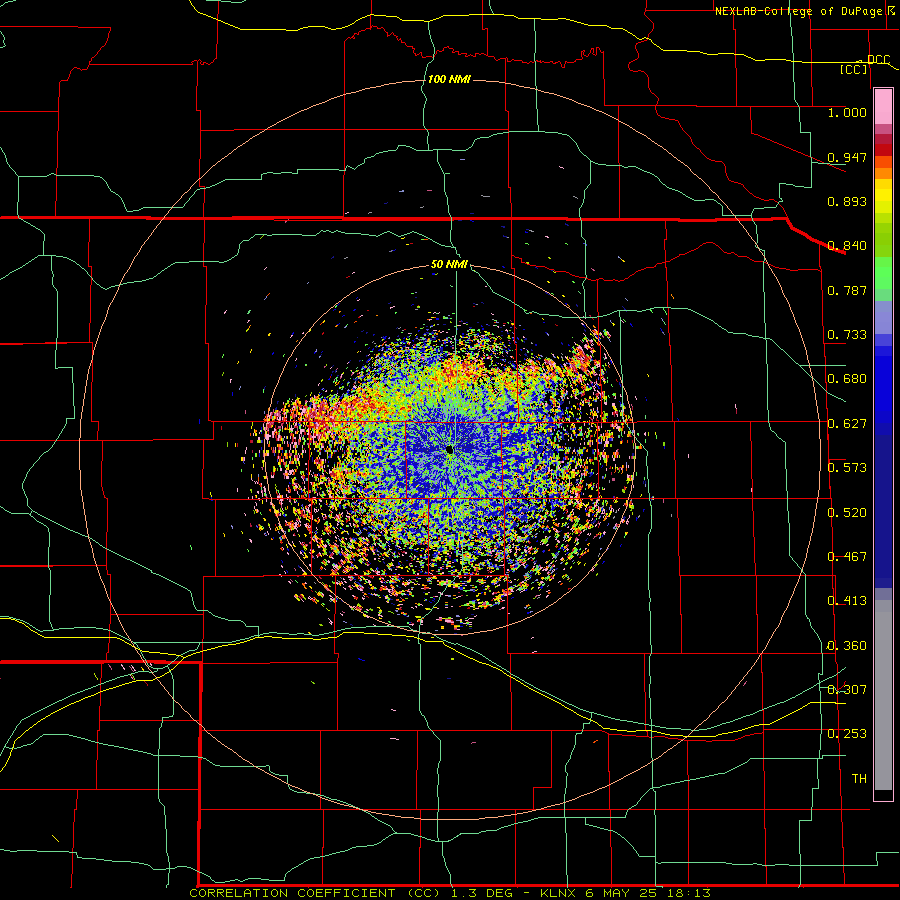The height and width of the screenshot is (900, 900).
Task: Click the 0.680 scale value
Action: click(x=847, y=379)
